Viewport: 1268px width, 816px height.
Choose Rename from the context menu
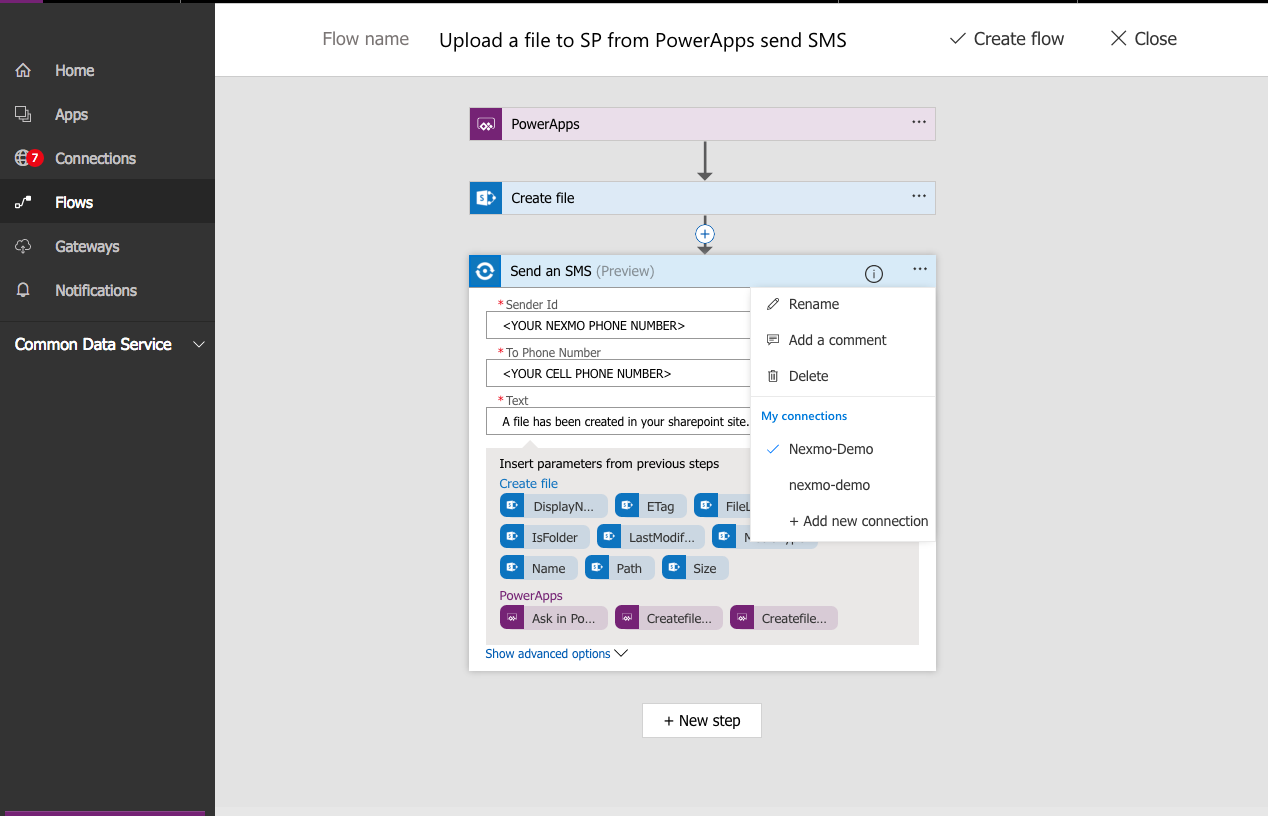point(813,304)
